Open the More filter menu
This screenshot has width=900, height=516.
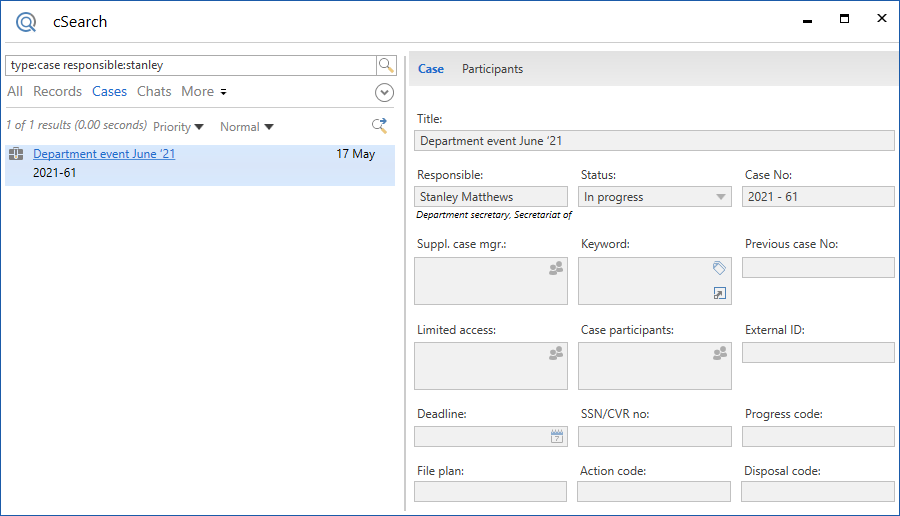(x=204, y=92)
